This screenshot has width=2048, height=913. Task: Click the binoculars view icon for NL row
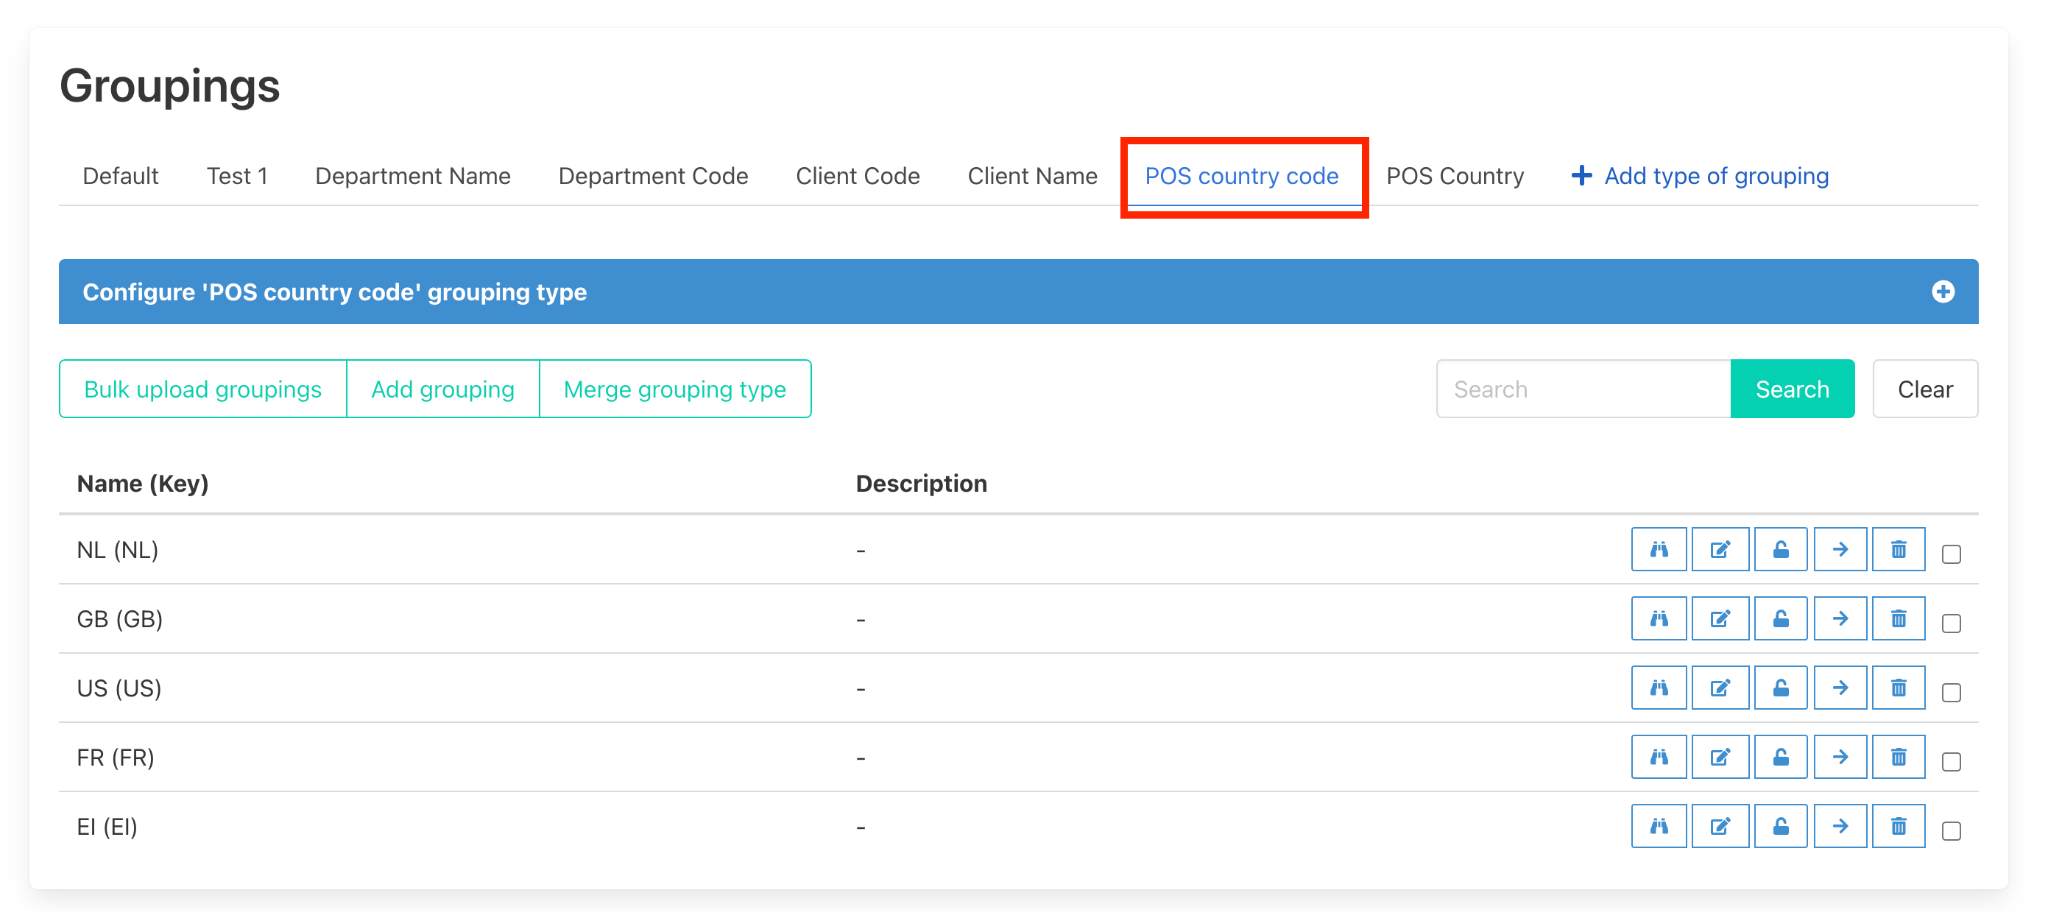(x=1658, y=549)
